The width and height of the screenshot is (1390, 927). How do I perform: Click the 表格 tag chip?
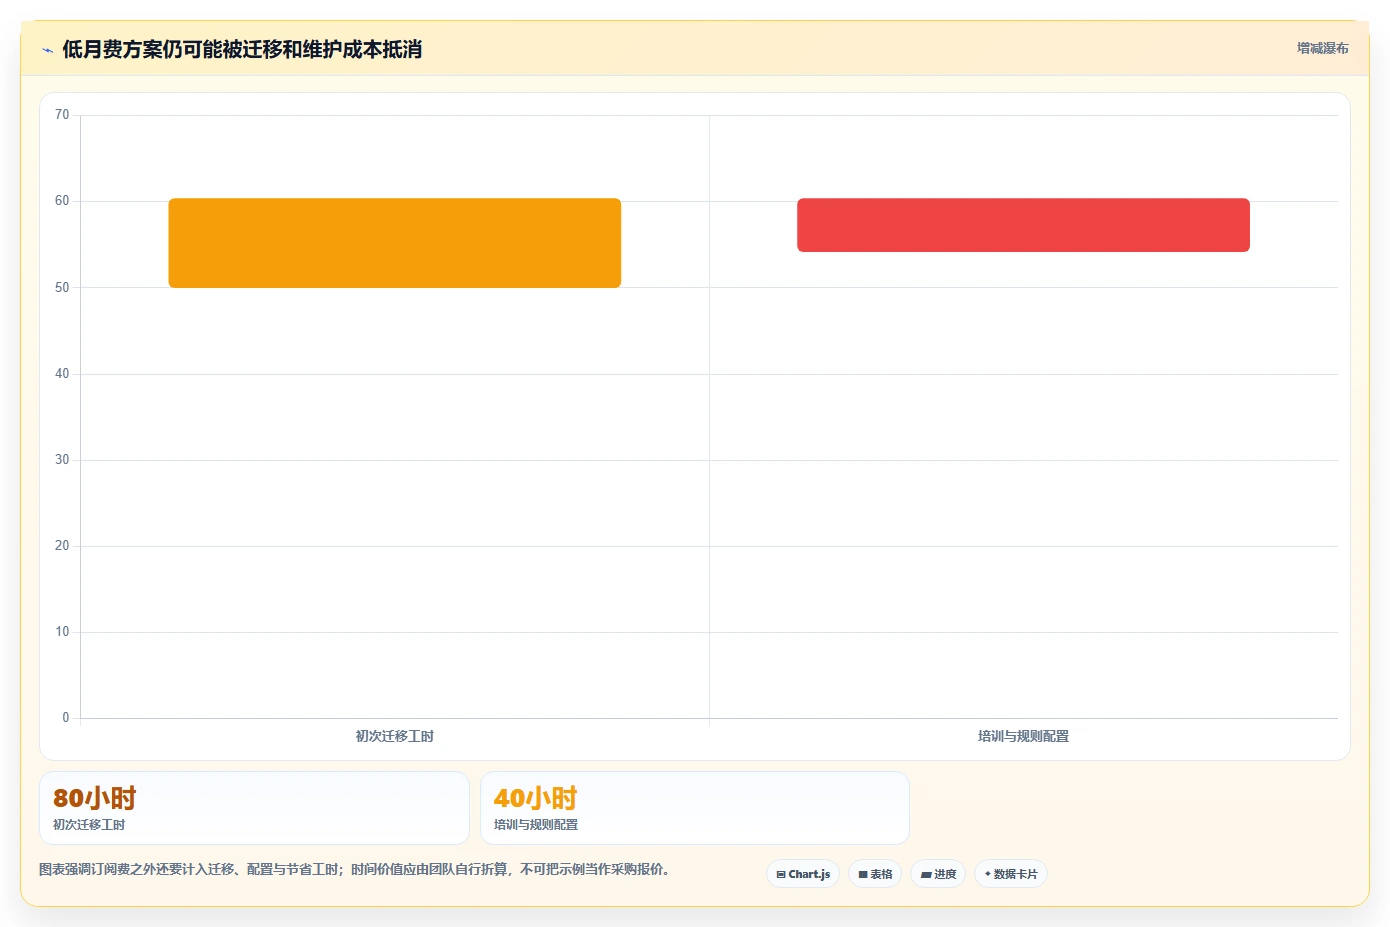pyautogui.click(x=875, y=874)
